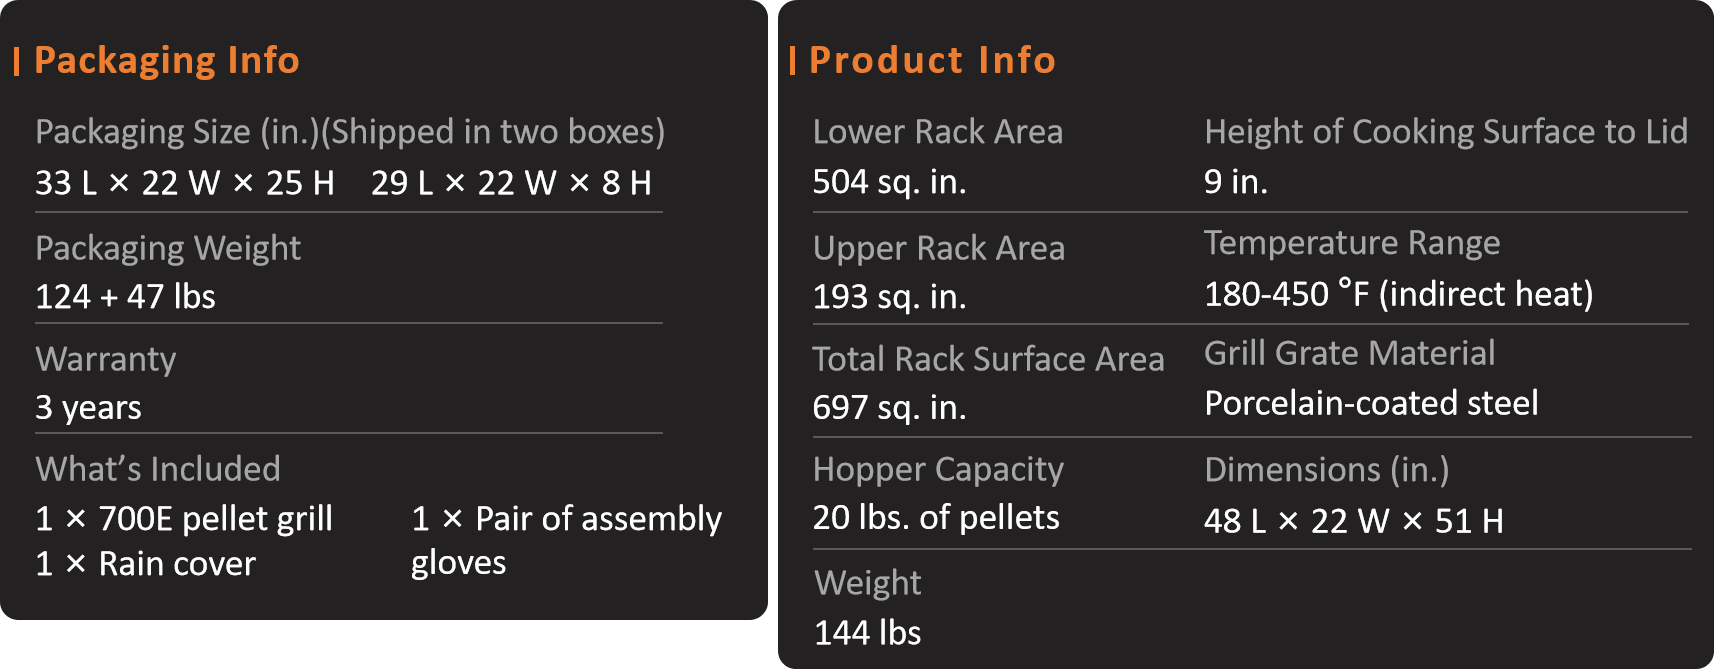Screen dimensions: 1725x670
Task: Select the Packaging Size label
Action: [x=350, y=132]
